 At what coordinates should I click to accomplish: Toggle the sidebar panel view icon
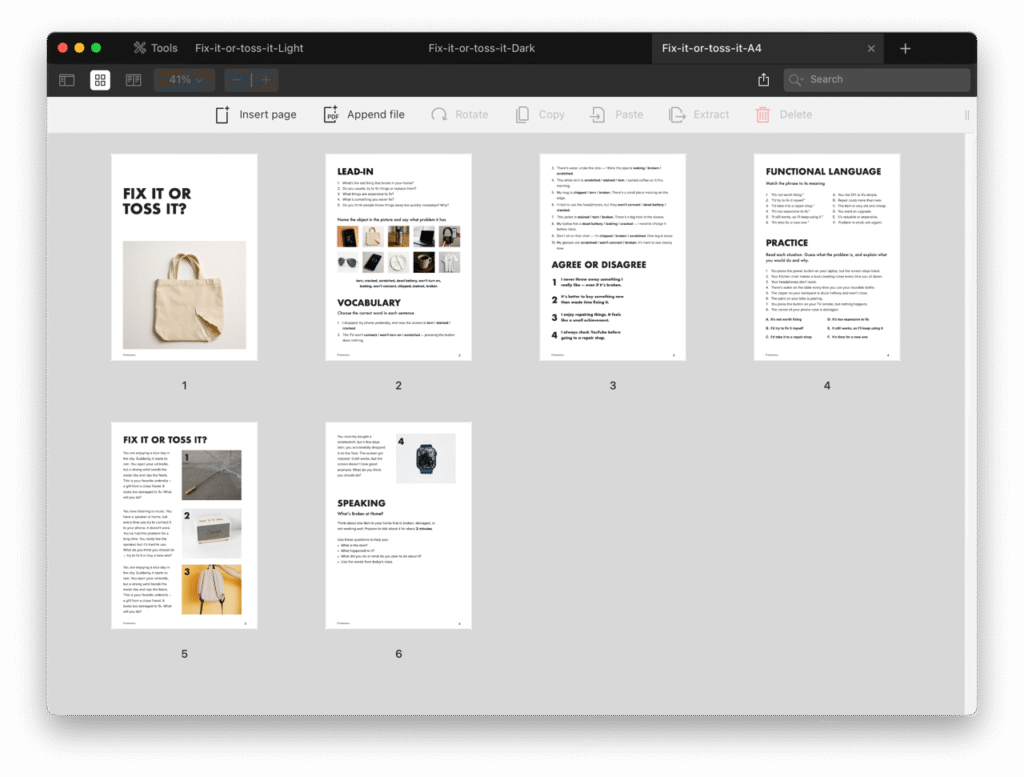67,80
